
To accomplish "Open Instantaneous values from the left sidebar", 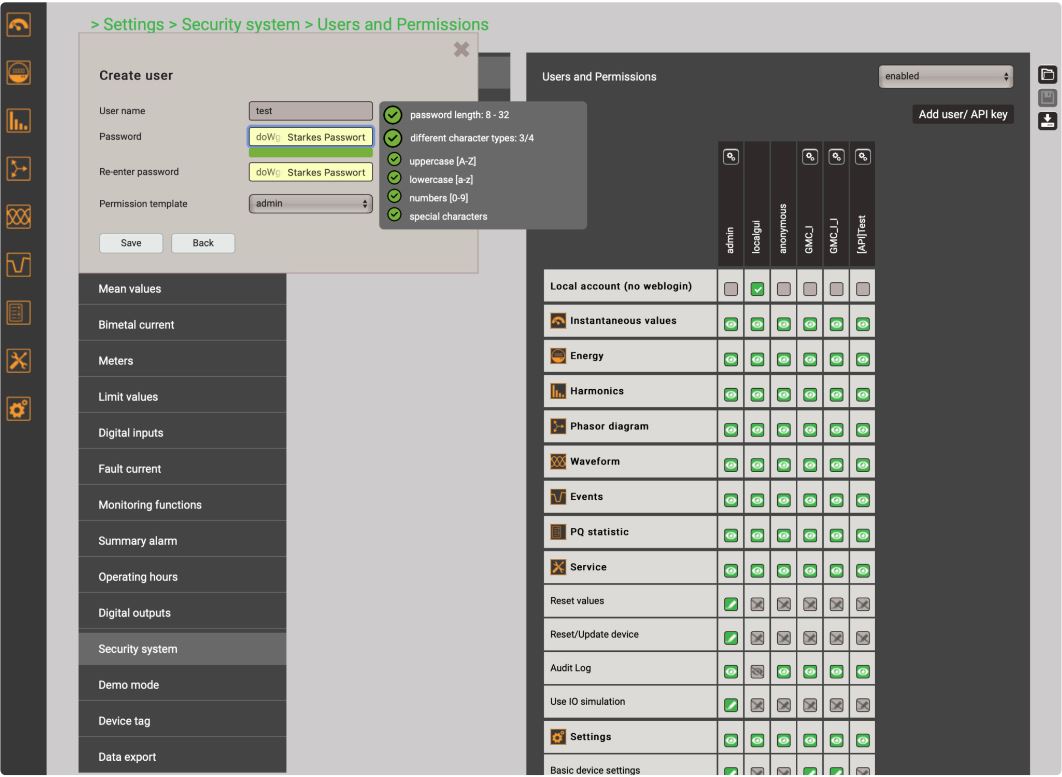I will click(x=18, y=25).
